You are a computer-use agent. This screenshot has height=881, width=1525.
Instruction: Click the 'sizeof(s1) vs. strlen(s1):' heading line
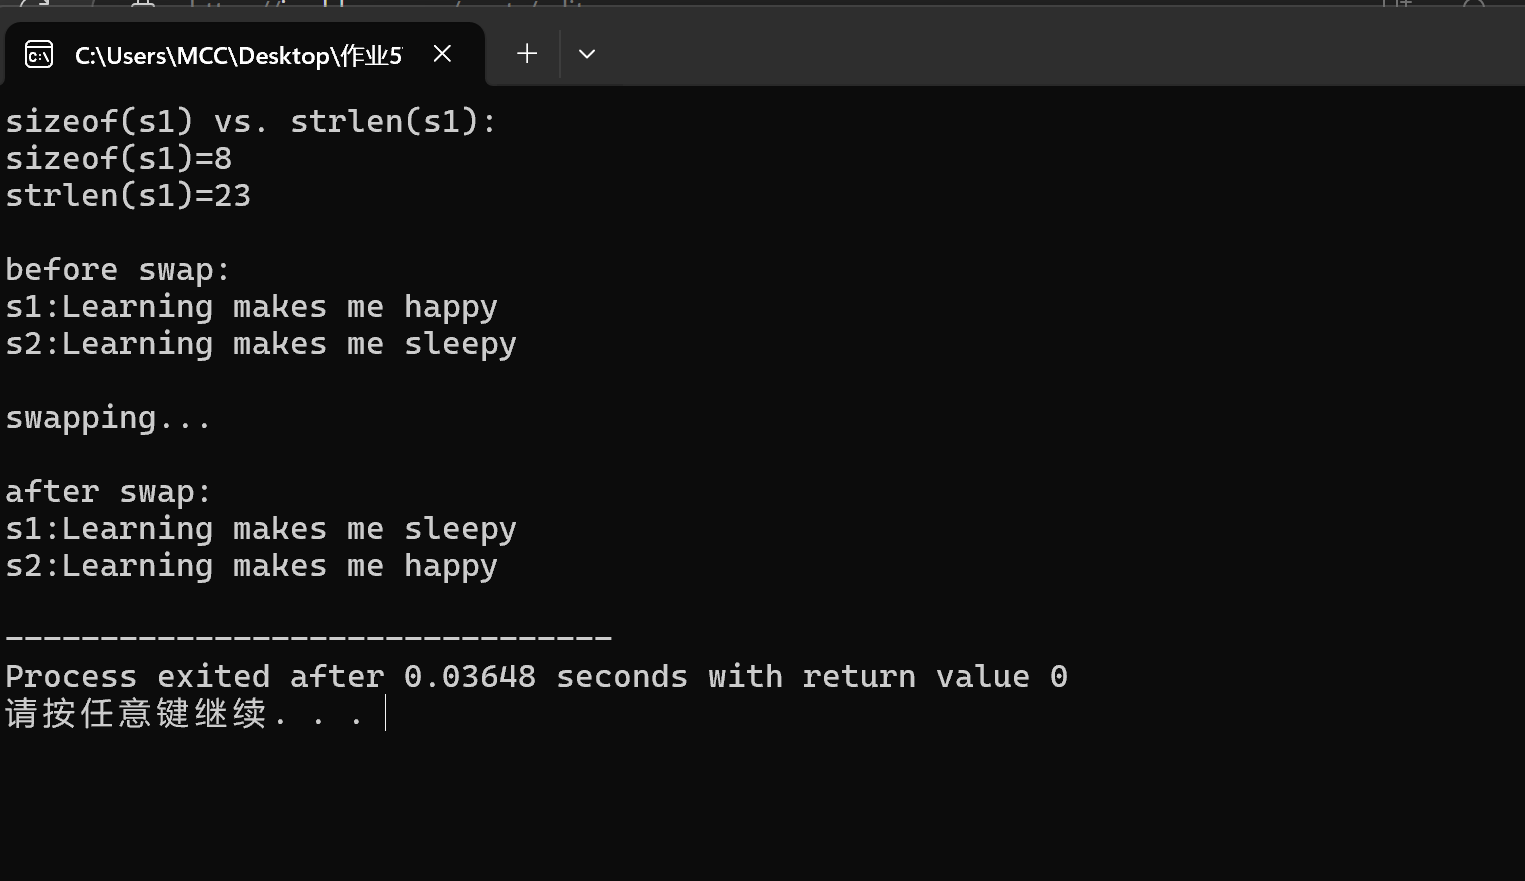(x=251, y=122)
